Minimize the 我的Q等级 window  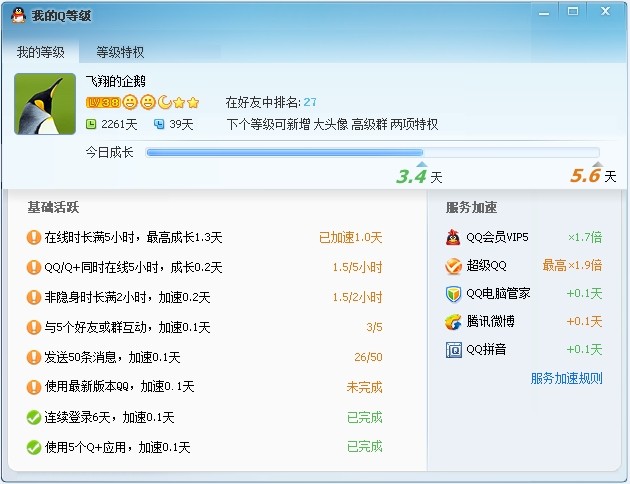tap(544, 12)
